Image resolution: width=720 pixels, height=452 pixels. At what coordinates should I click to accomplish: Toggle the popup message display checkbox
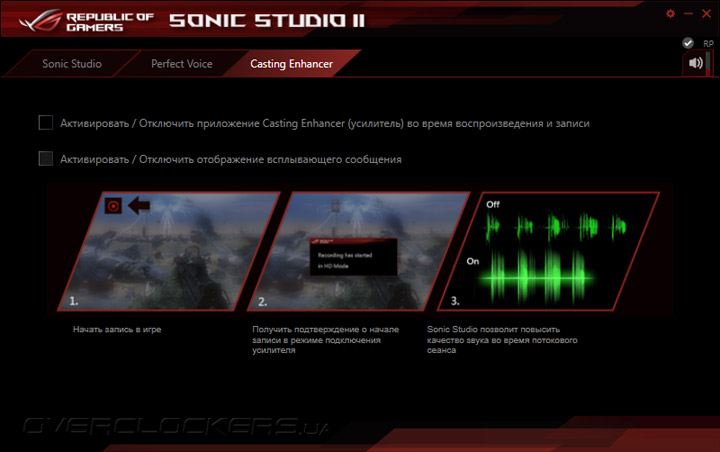45,158
